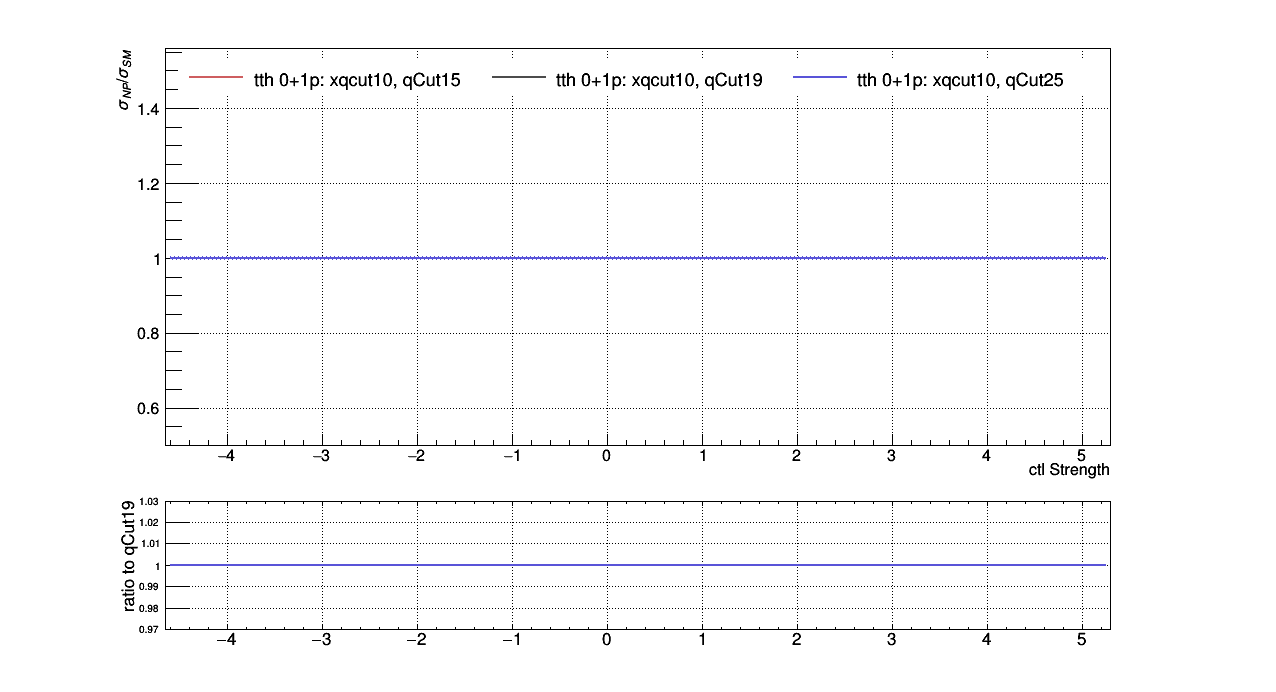
Task: Click y-axis tick label 1.4 in main plot
Action: pyautogui.click(x=148, y=109)
